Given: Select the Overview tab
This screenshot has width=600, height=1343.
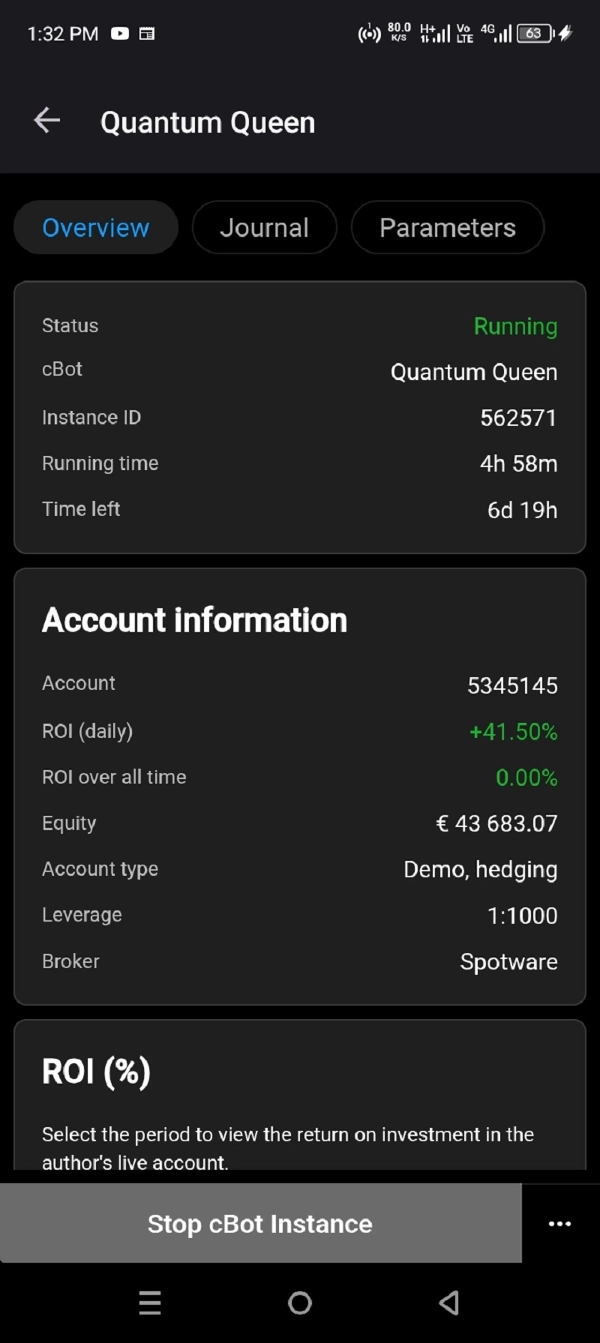Looking at the screenshot, I should click(x=96, y=228).
